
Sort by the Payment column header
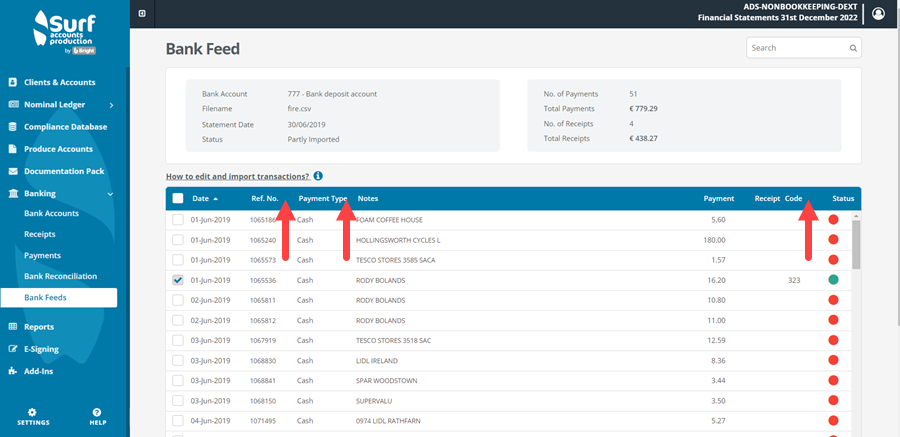[719, 199]
